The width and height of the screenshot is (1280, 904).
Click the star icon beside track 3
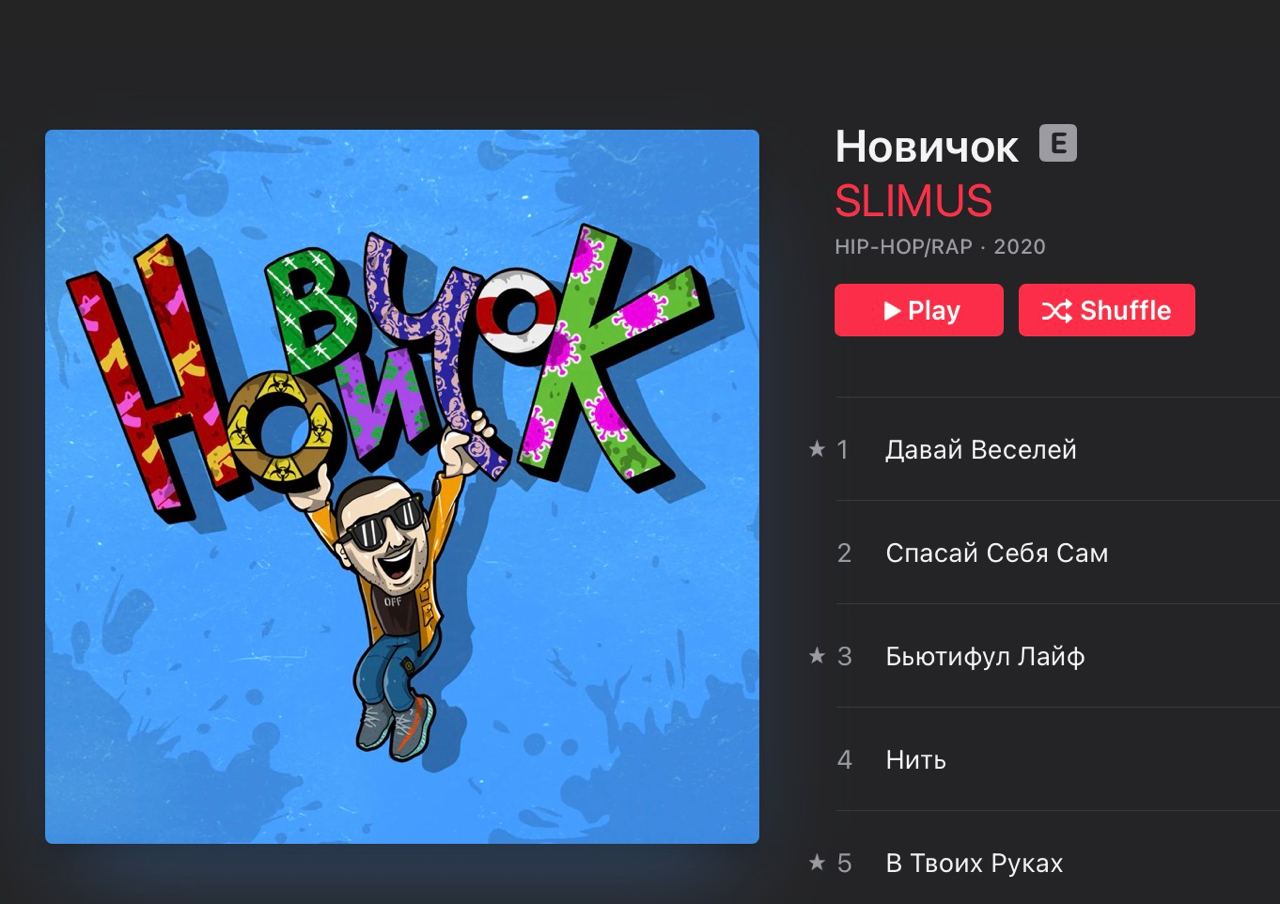[817, 656]
